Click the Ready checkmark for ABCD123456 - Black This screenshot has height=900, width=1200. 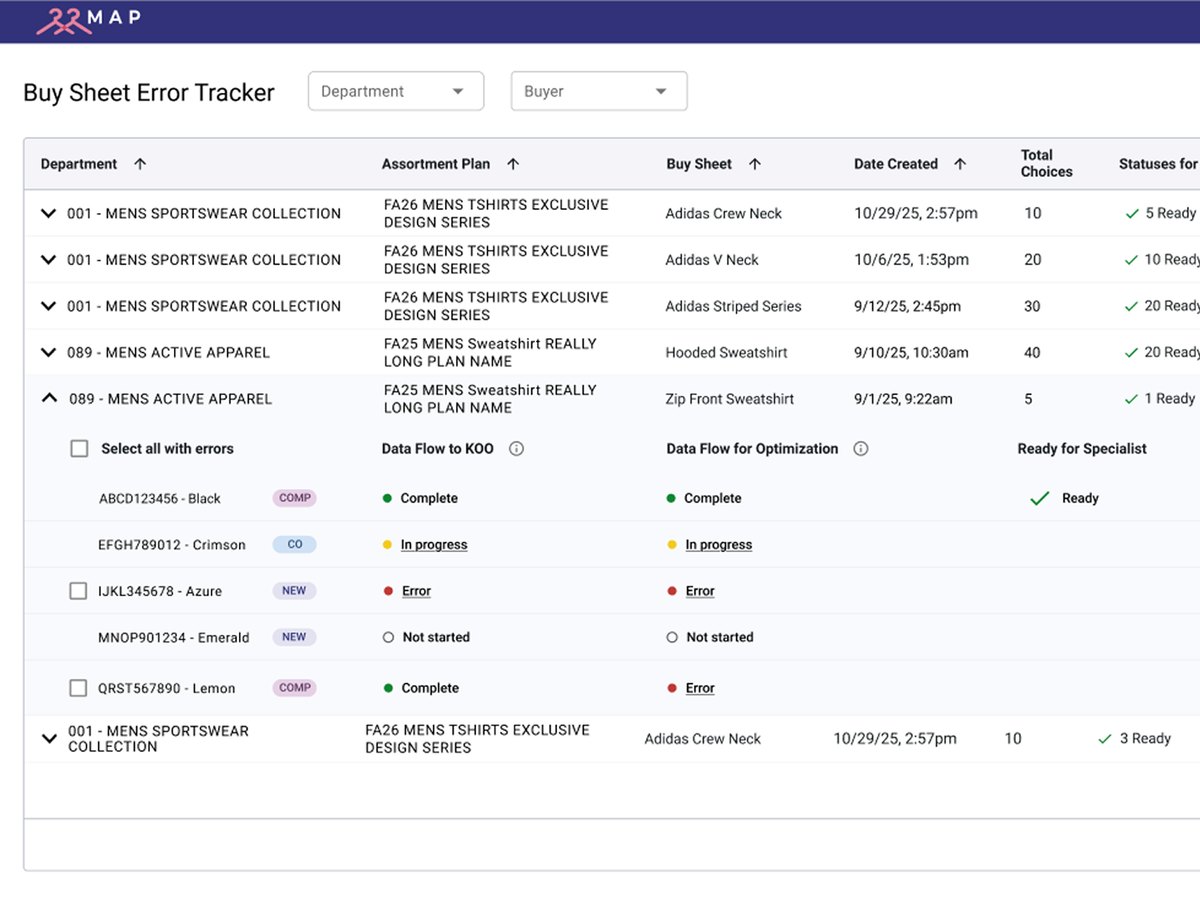(x=1040, y=498)
